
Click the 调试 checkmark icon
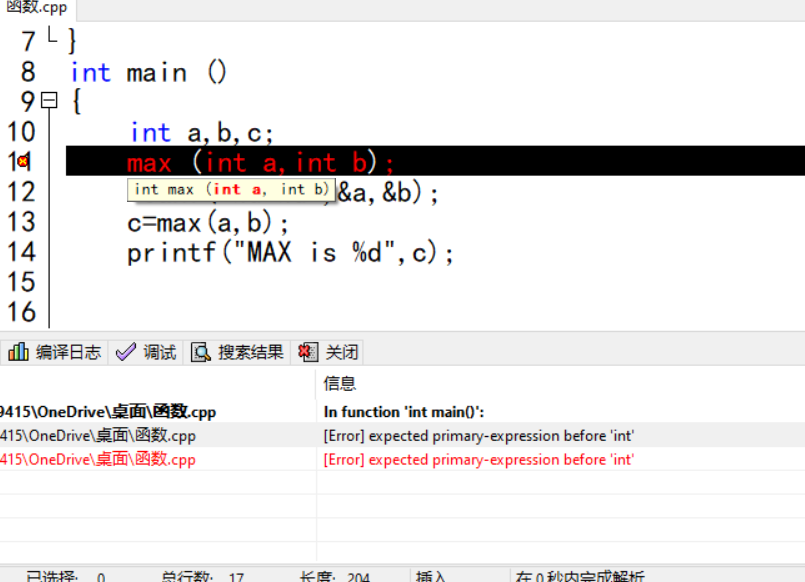126,352
